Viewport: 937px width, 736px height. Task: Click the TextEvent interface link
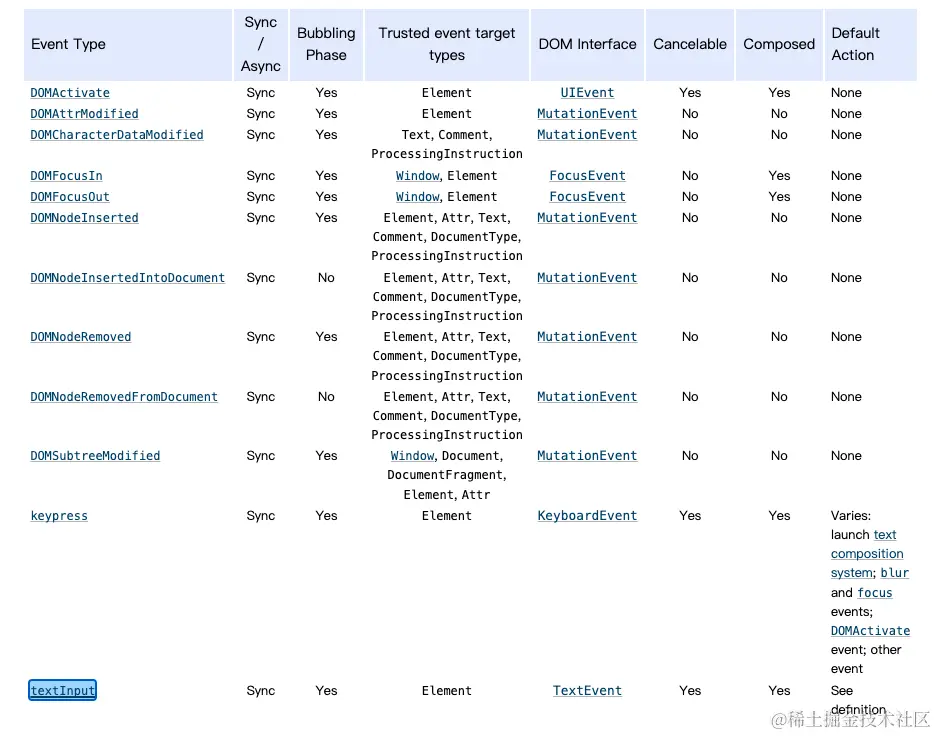click(587, 691)
